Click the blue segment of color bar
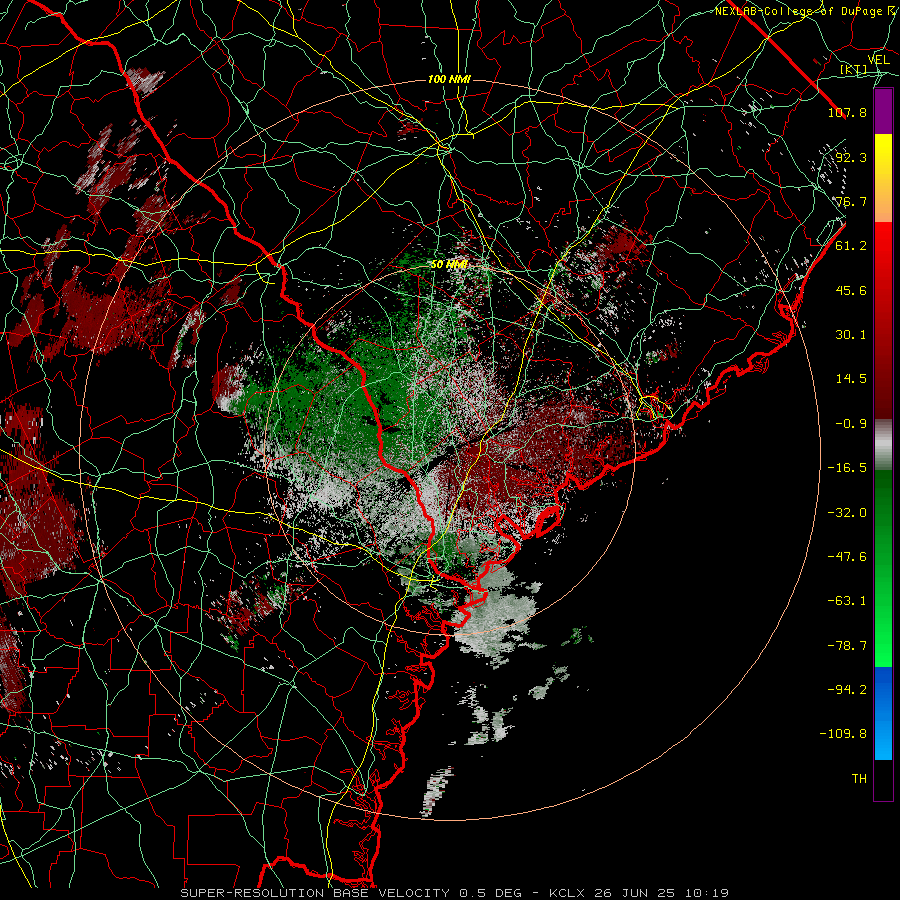Image resolution: width=900 pixels, height=900 pixels. (x=883, y=713)
